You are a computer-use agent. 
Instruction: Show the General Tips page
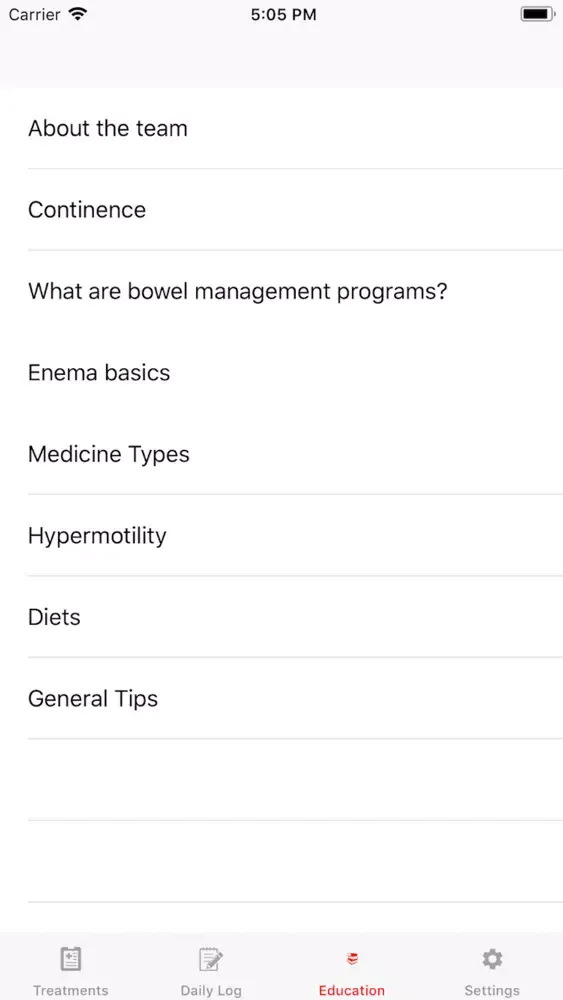tap(281, 699)
